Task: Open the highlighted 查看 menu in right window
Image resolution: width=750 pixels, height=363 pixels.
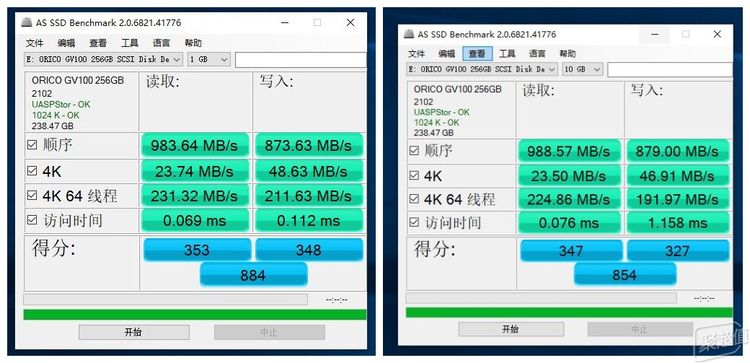Action: click(477, 54)
